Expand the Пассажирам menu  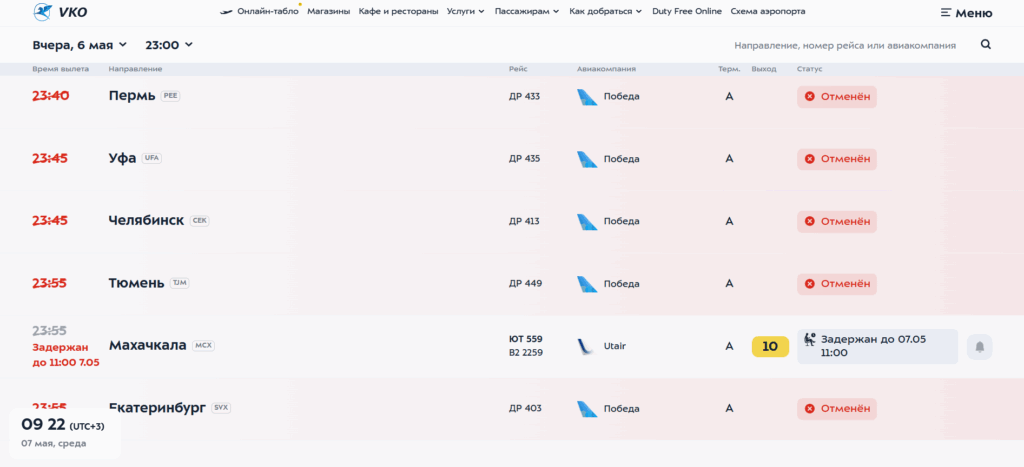[527, 11]
